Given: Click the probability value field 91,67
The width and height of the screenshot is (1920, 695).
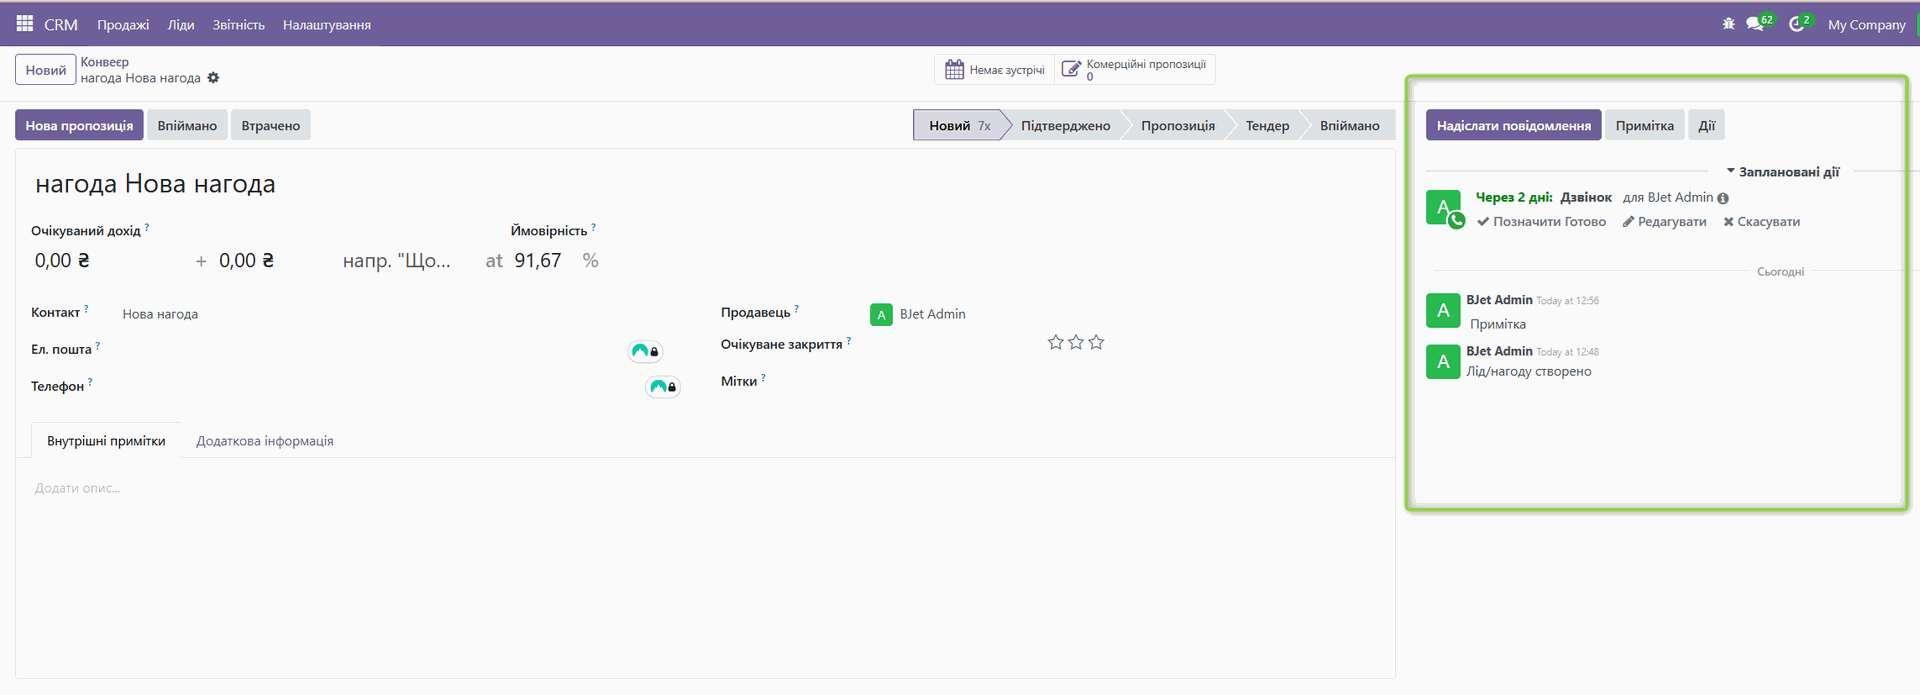Looking at the screenshot, I should tap(537, 261).
